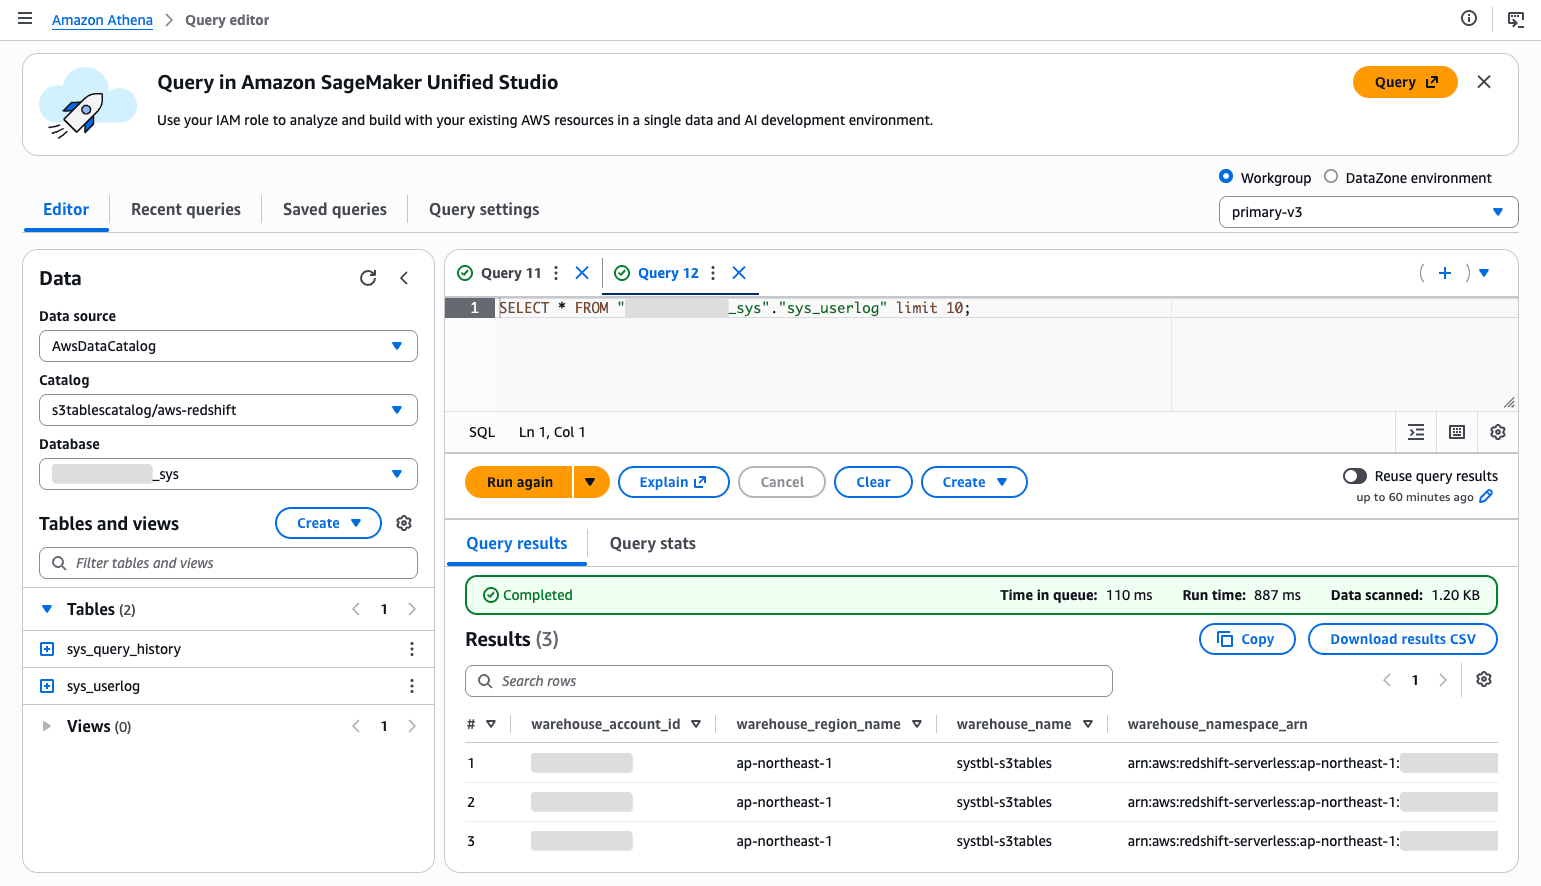Screen dimensions: 1541x886
Task: Open the hamburger navigation menu
Action: click(x=25, y=19)
